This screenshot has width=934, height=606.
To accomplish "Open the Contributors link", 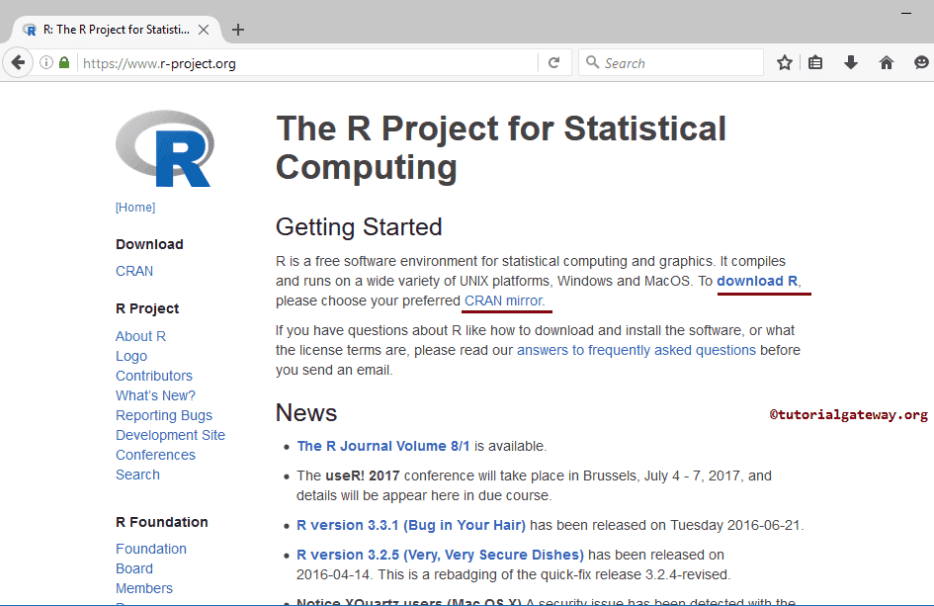I will 154,376.
